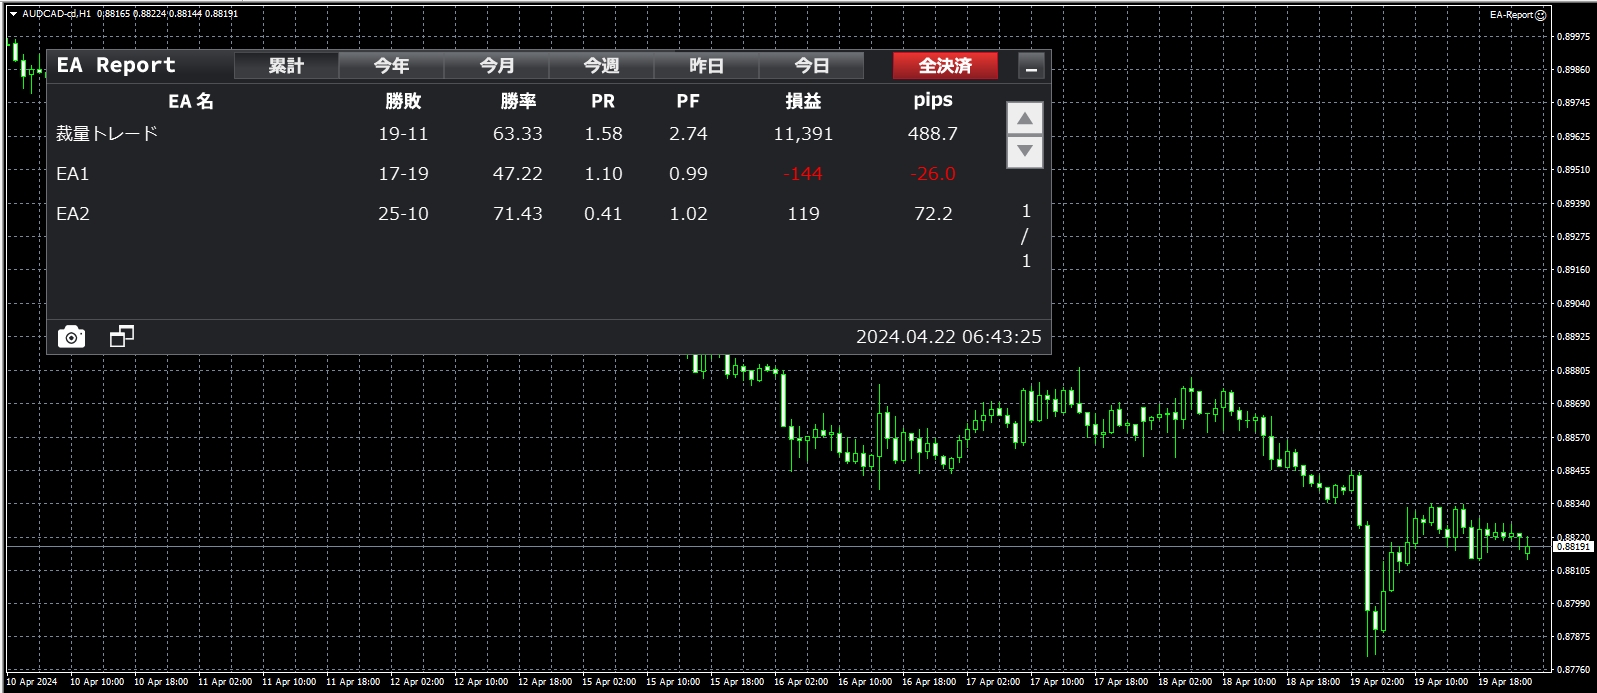
Task: Click the AUDCAD-cd,H1 chart title text
Action: (56, 14)
